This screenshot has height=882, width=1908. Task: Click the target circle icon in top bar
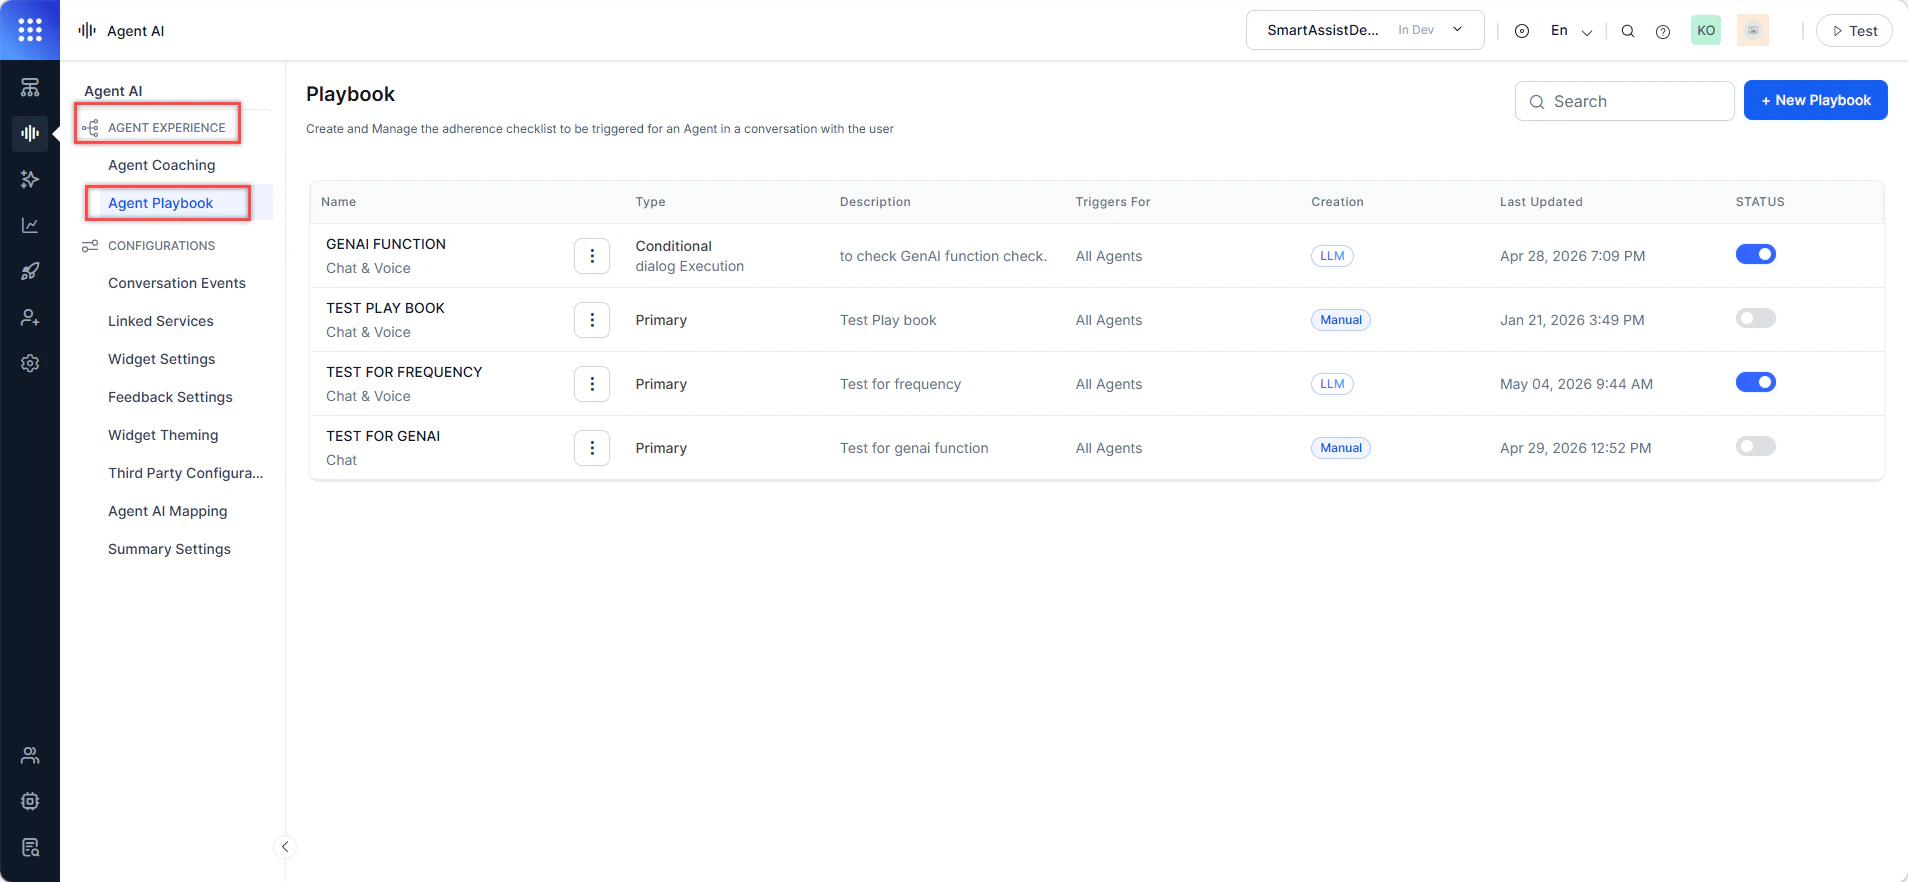click(x=1522, y=31)
